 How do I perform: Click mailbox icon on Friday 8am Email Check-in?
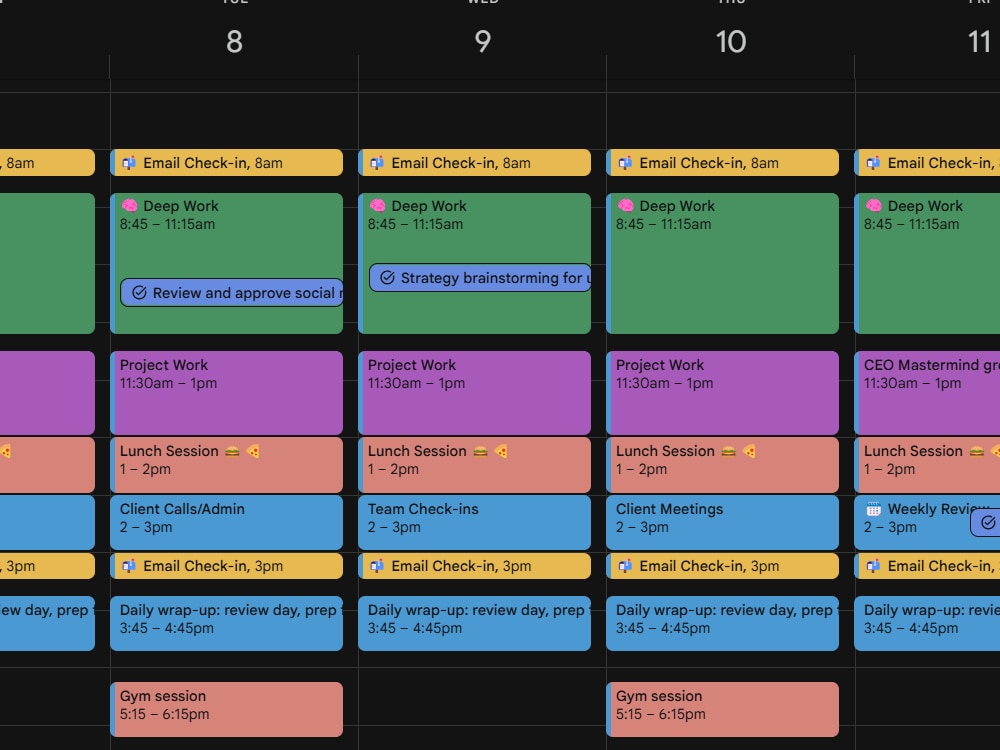(874, 163)
